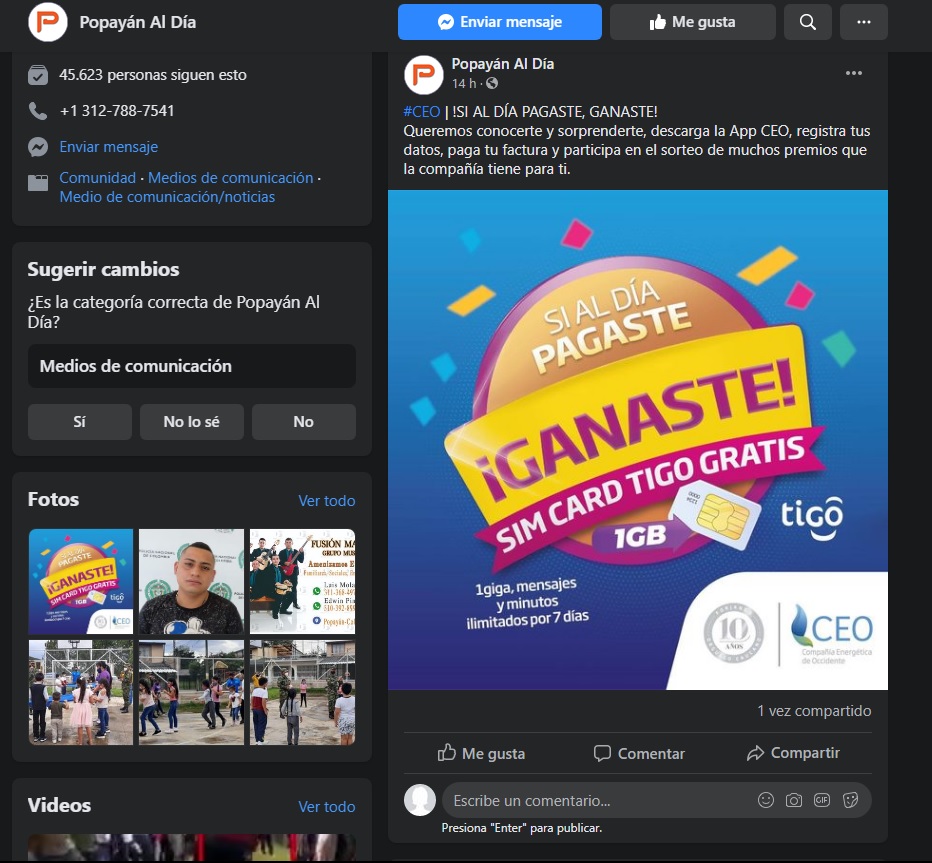
Task: Click the phone number +1 312-788-7541
Action: [116, 111]
